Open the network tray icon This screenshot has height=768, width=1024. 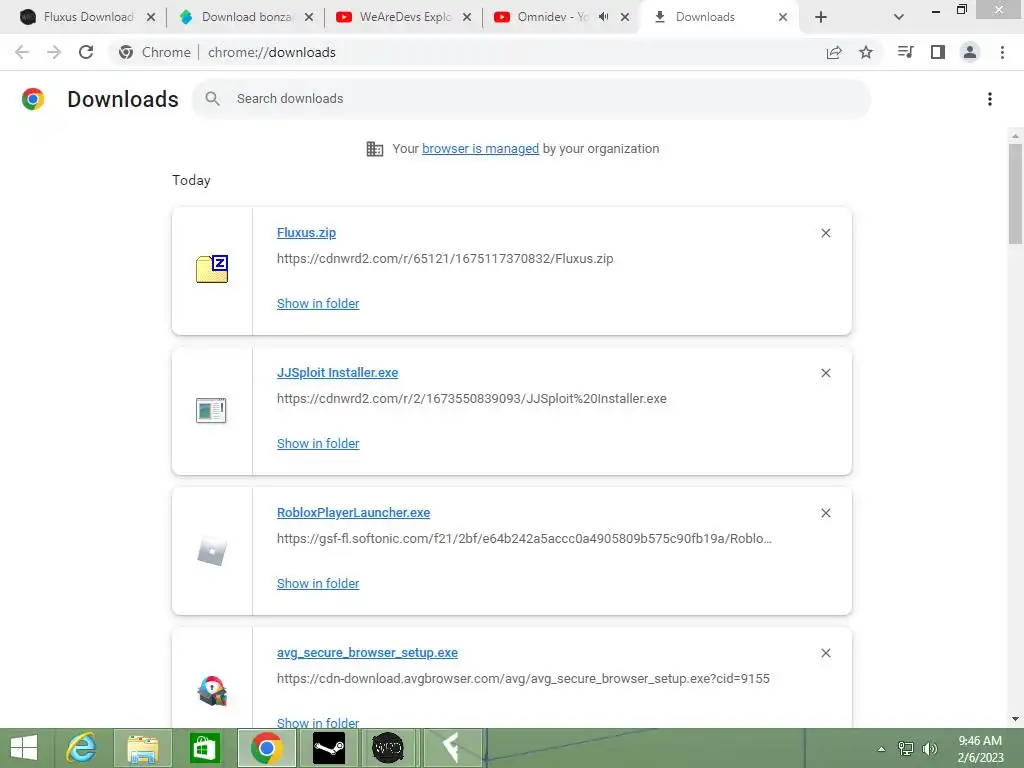[x=906, y=749]
